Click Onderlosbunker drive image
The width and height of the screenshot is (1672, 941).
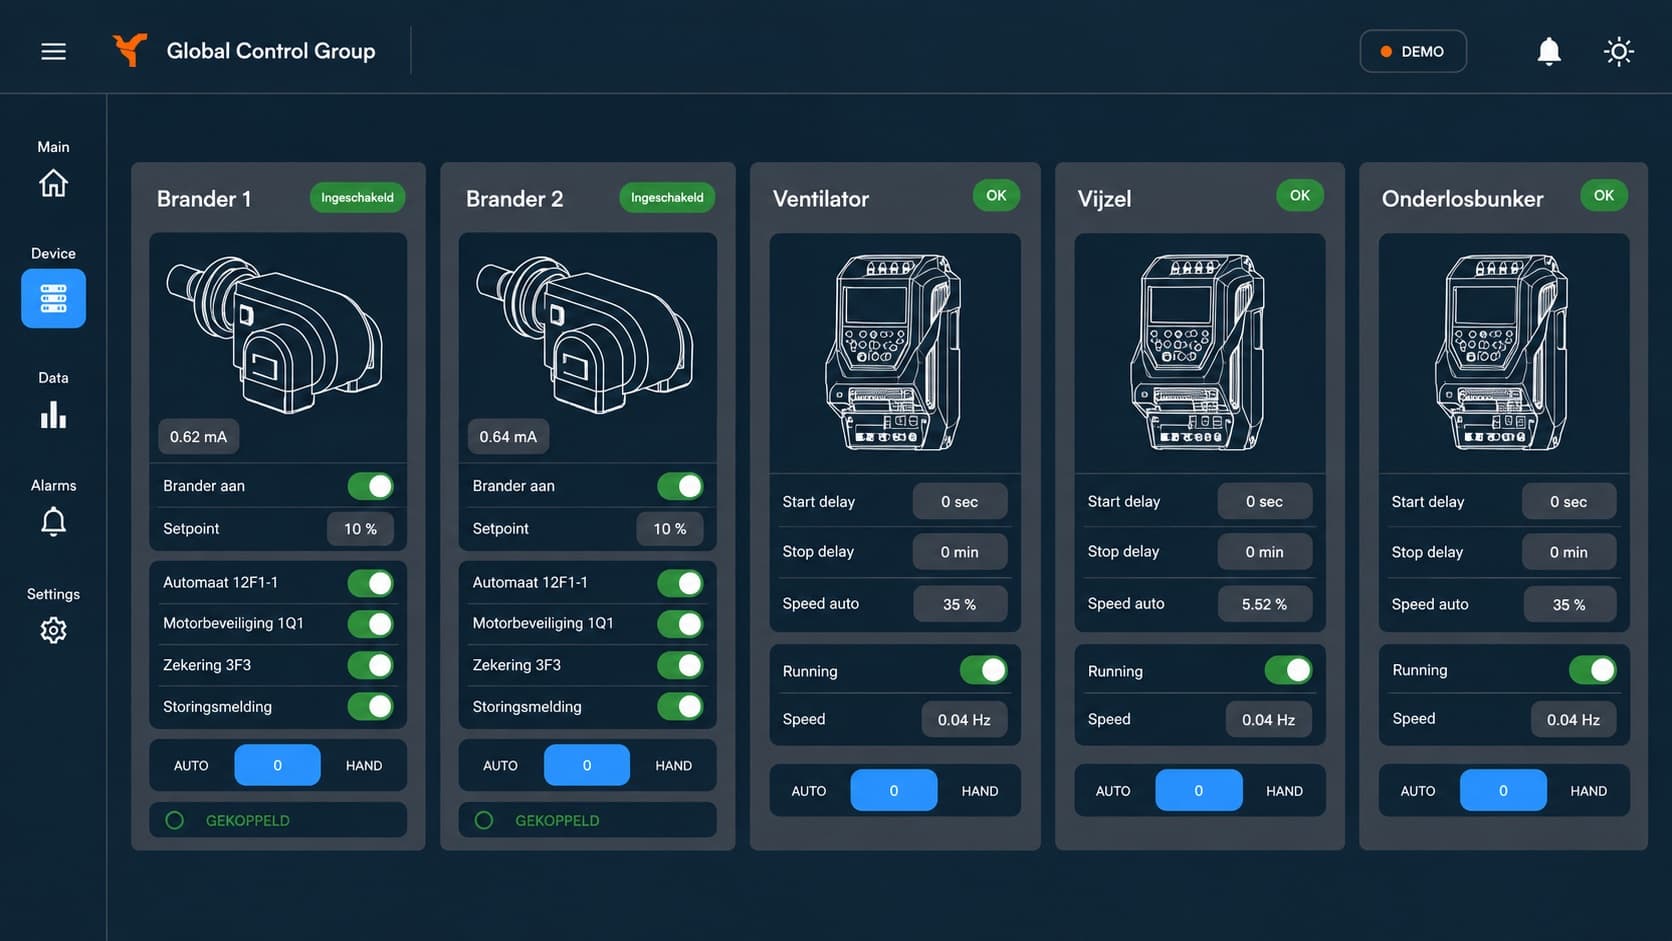coord(1502,352)
